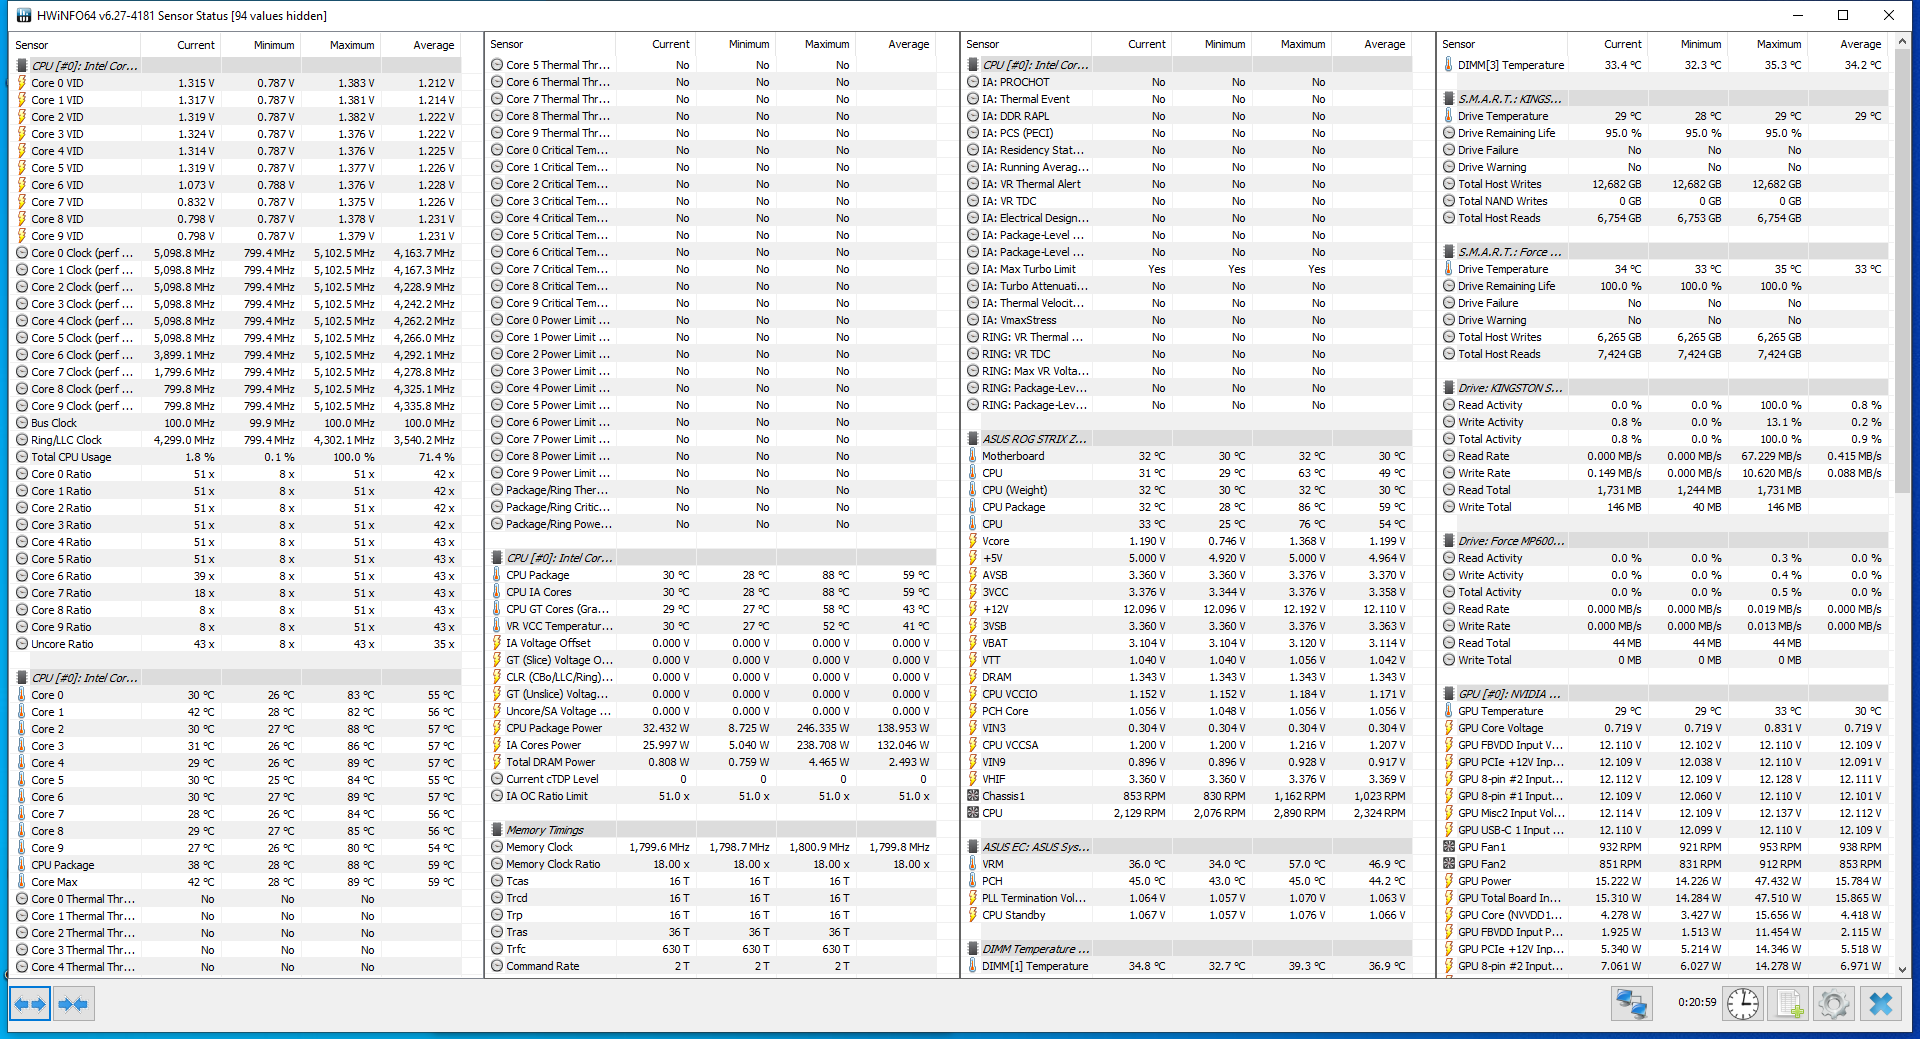Image resolution: width=1920 pixels, height=1039 pixels.
Task: Click scrollbar down arrow at window's right edge
Action: pyautogui.click(x=1901, y=970)
